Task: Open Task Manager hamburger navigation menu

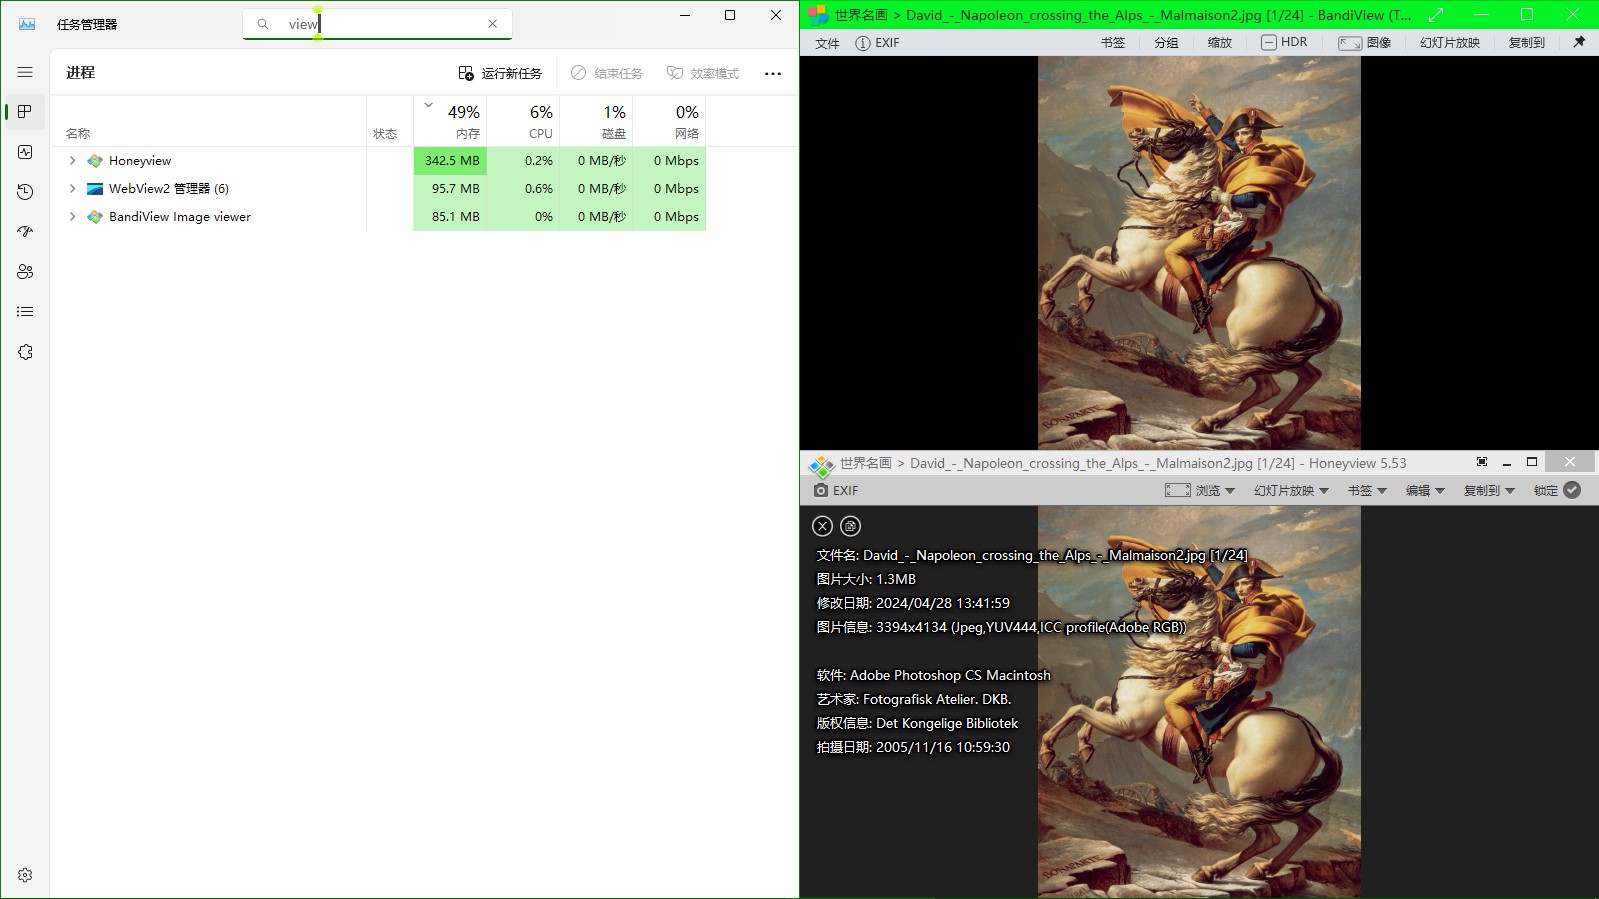Action: tap(25, 72)
